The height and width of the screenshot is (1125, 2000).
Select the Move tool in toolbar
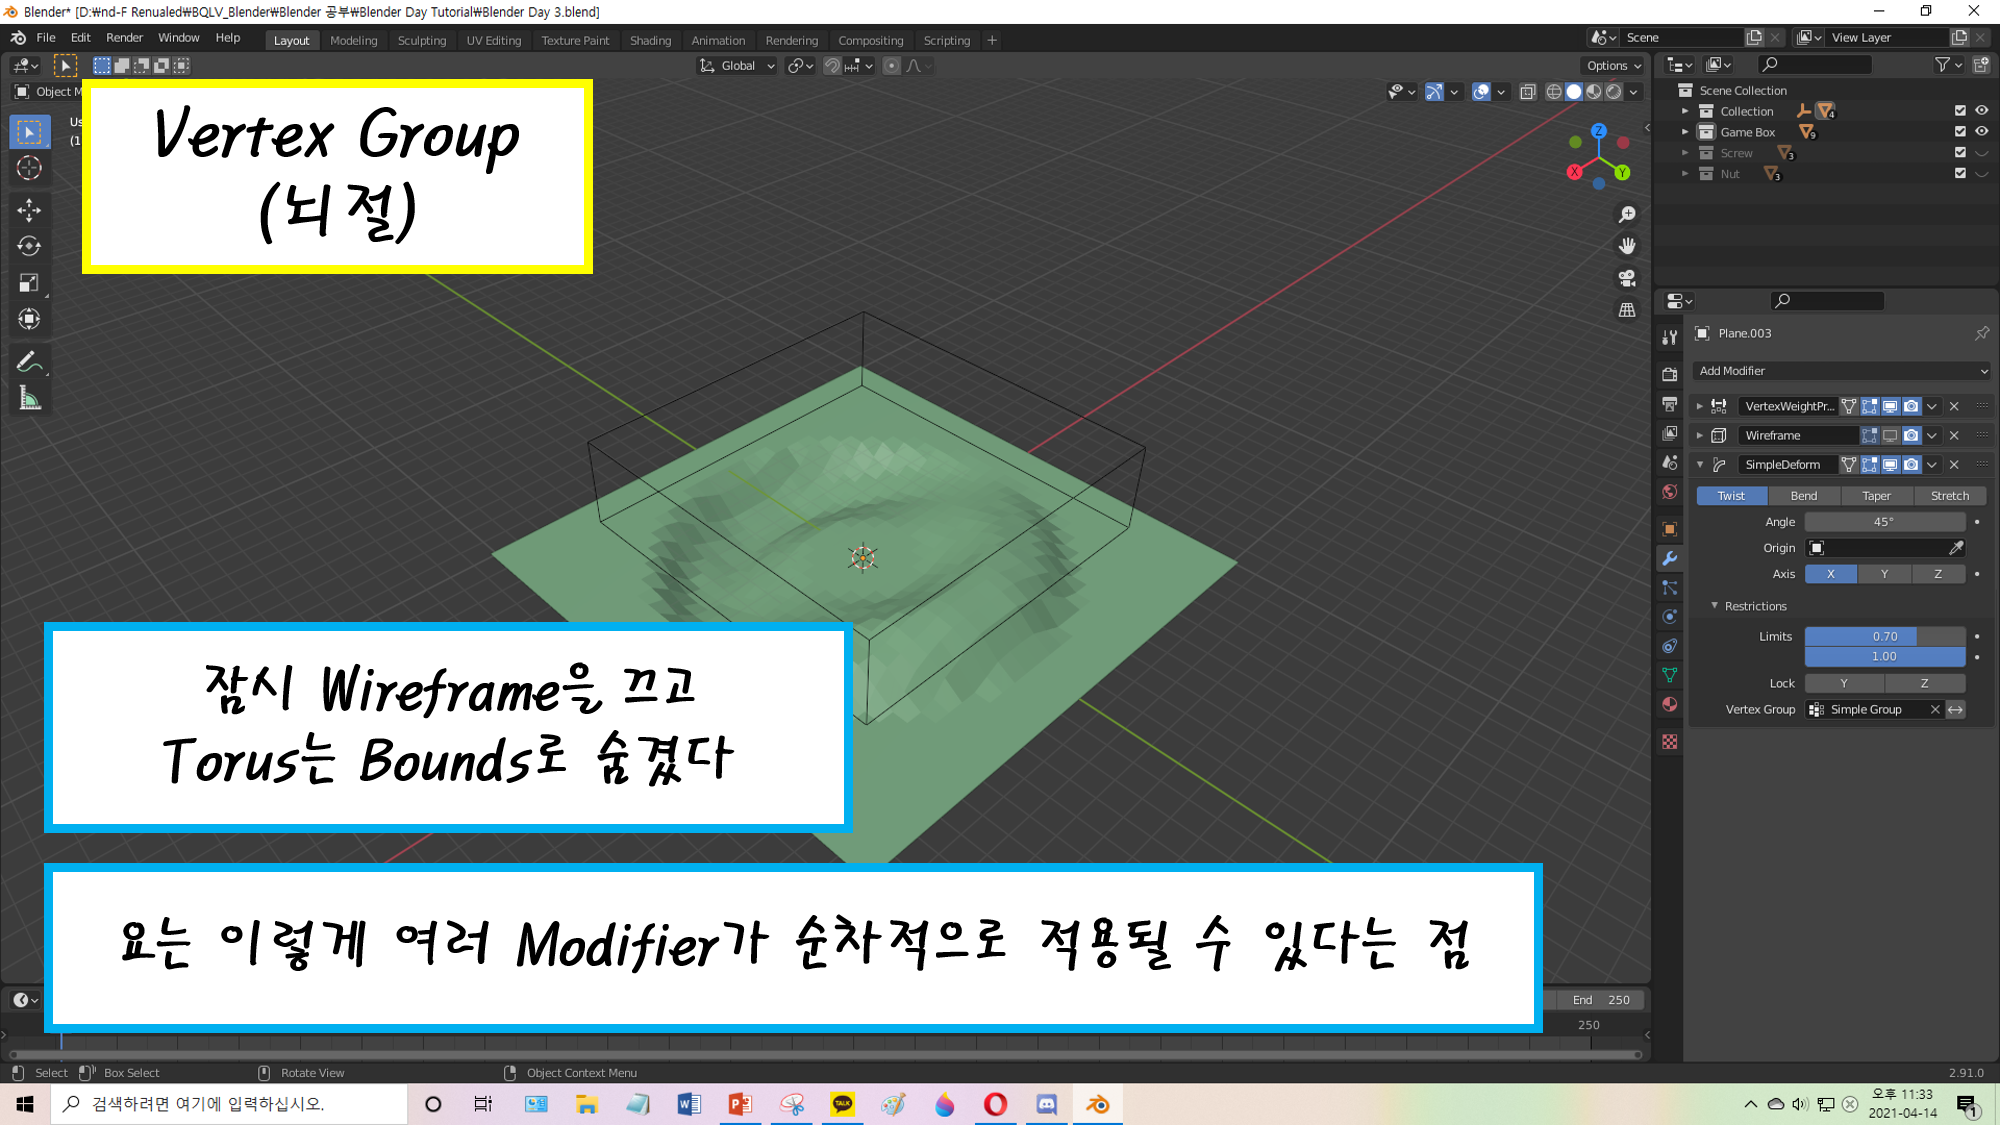pos(29,210)
